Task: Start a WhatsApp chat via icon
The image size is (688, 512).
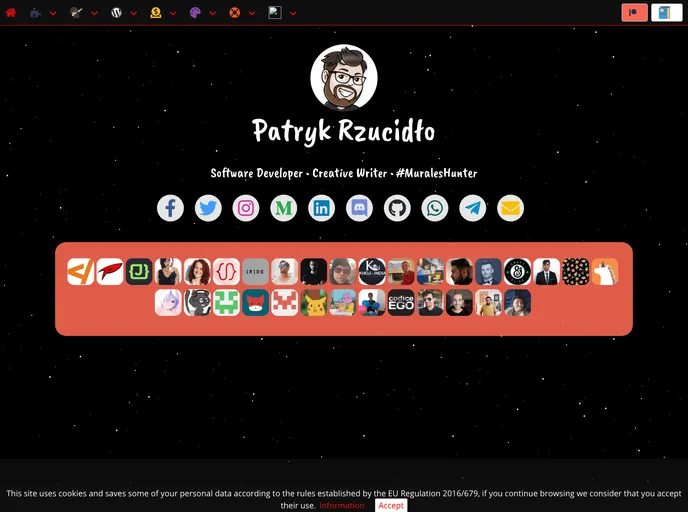Action: click(435, 208)
